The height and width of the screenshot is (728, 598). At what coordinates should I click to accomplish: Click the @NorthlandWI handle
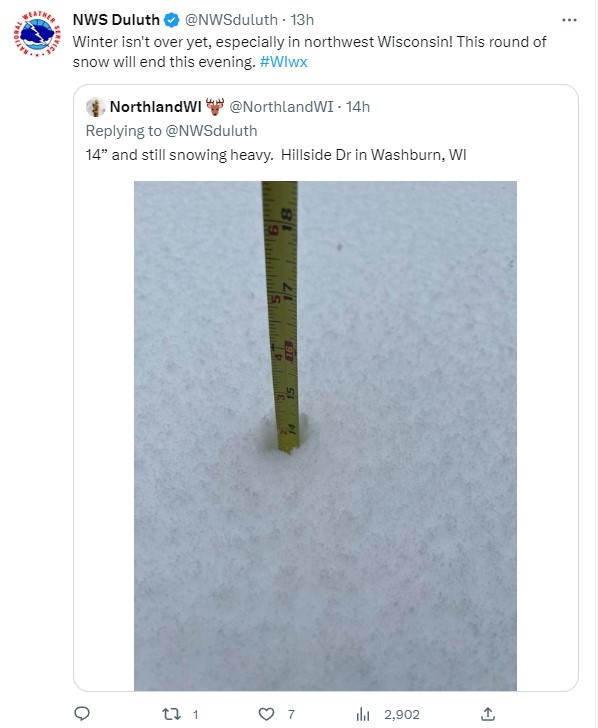click(281, 107)
